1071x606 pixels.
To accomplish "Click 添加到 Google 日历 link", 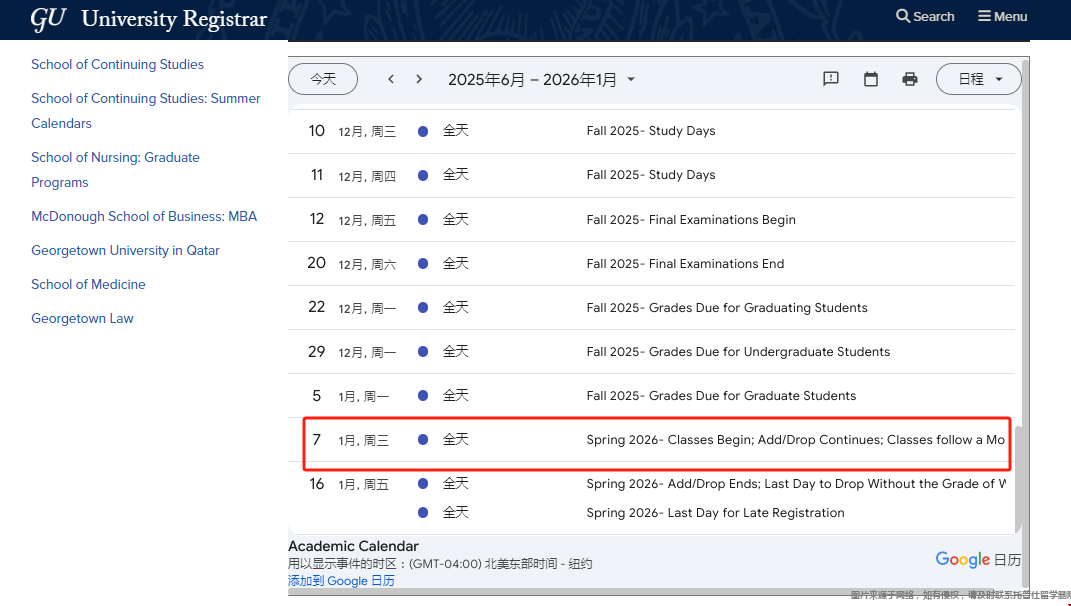I will [x=341, y=580].
